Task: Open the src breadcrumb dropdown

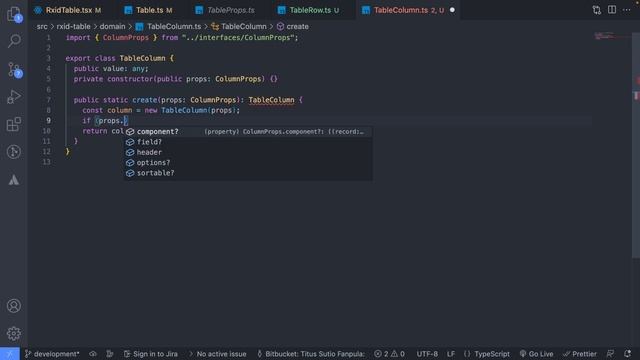Action: click(42, 27)
